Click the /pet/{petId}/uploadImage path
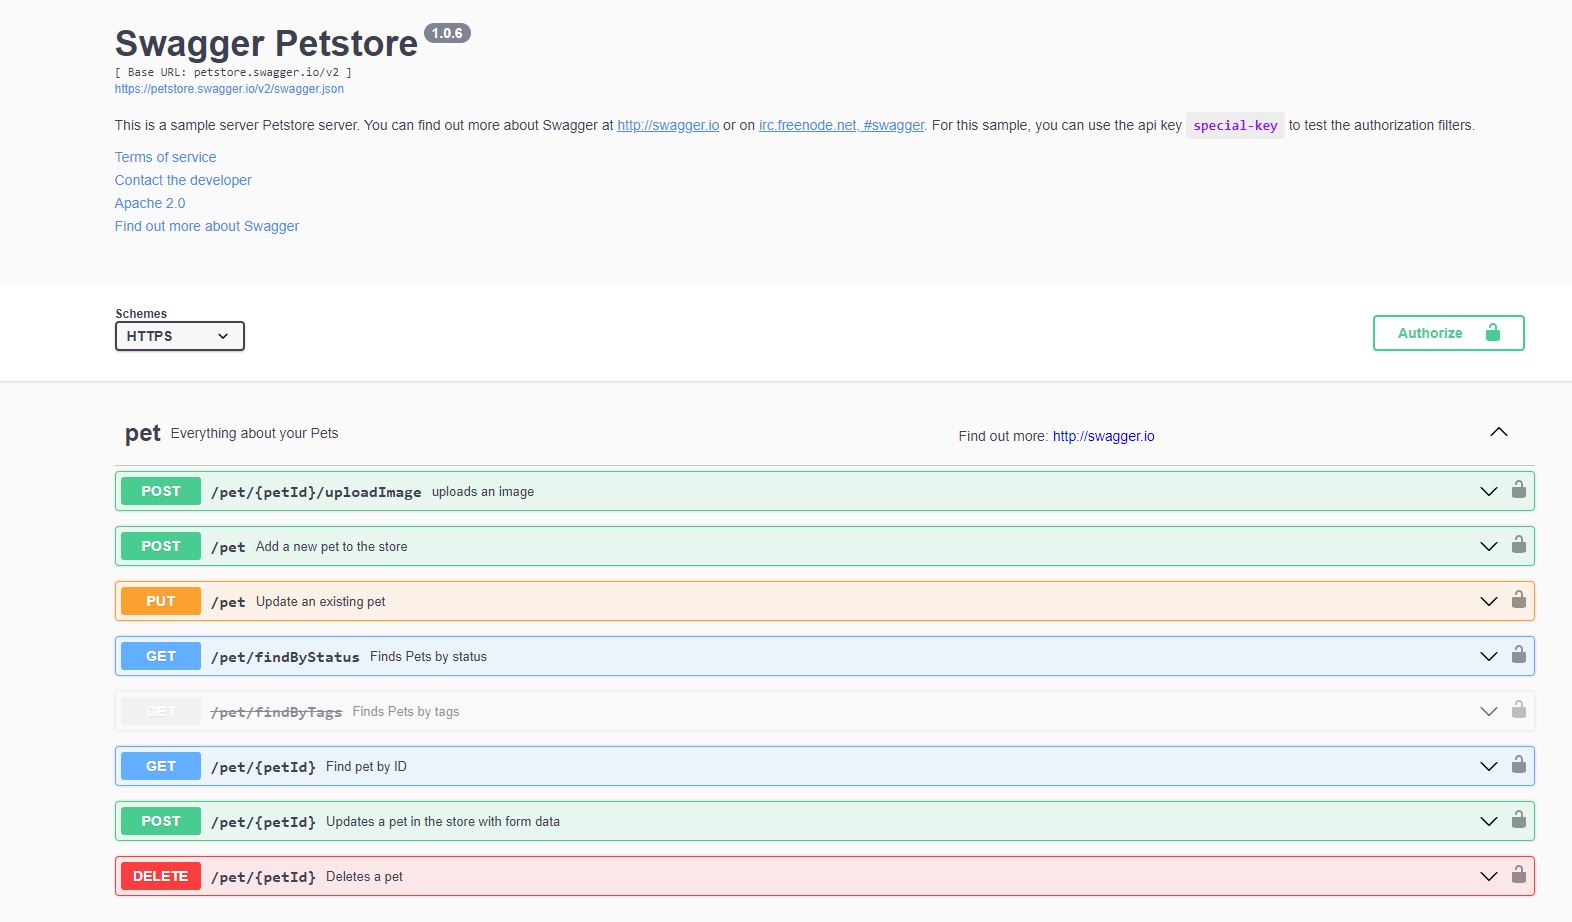This screenshot has width=1572, height=922. tap(316, 492)
